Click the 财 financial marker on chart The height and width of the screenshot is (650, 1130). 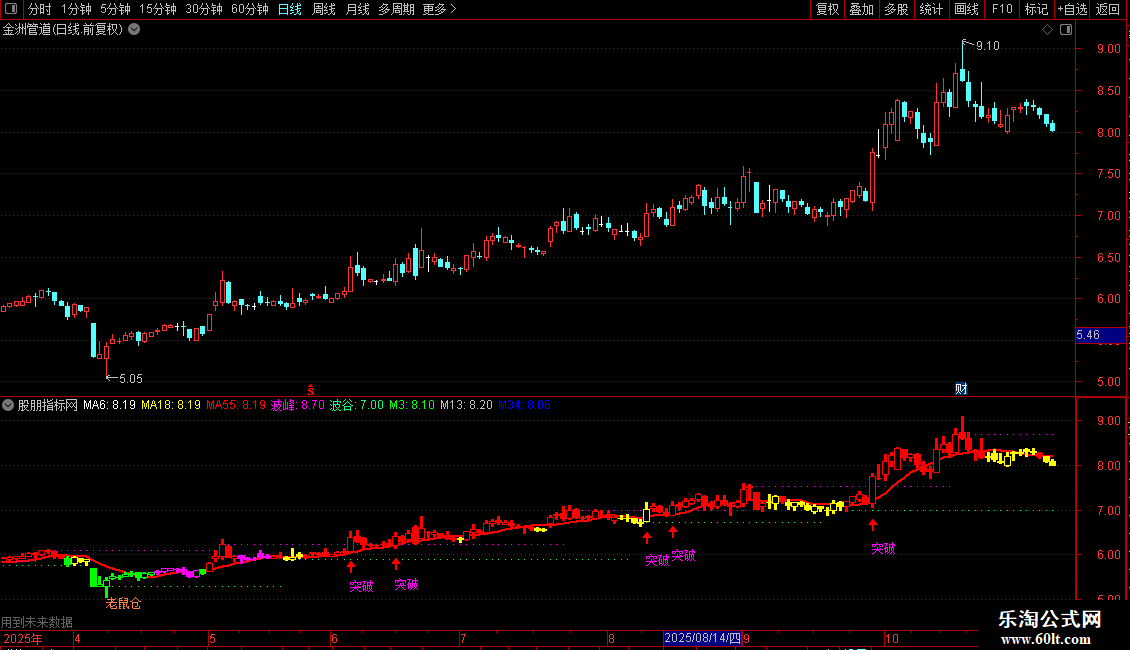click(961, 389)
